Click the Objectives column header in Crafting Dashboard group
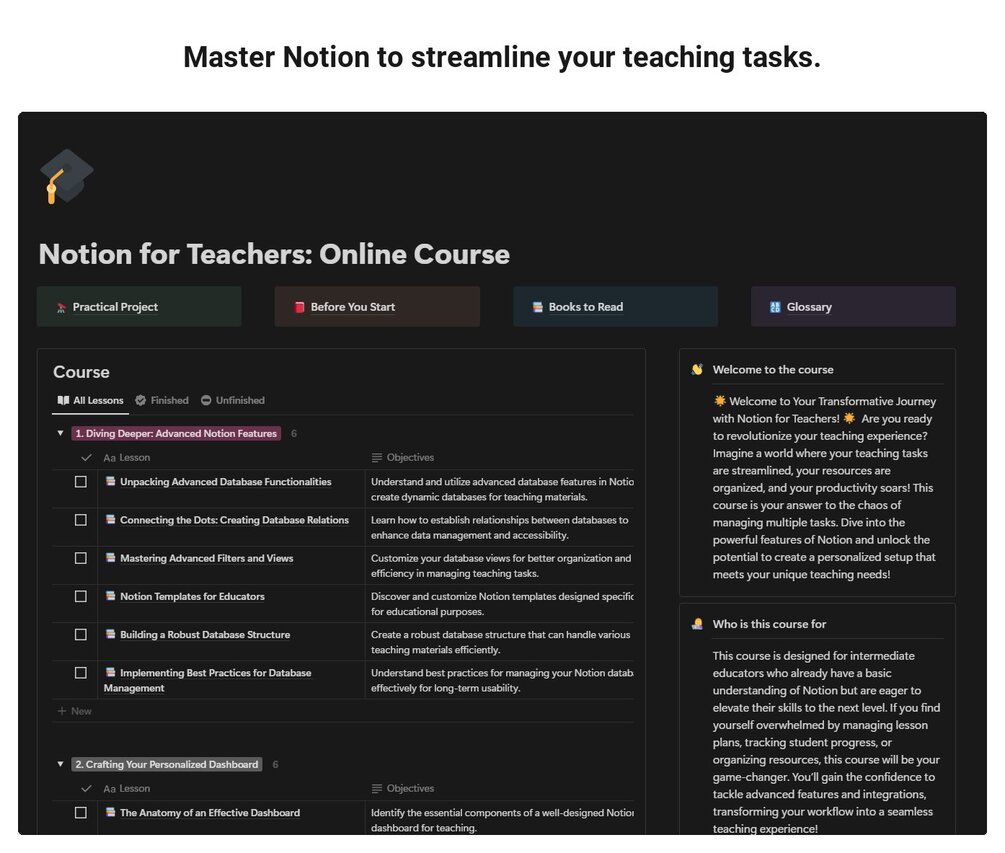 tap(403, 789)
